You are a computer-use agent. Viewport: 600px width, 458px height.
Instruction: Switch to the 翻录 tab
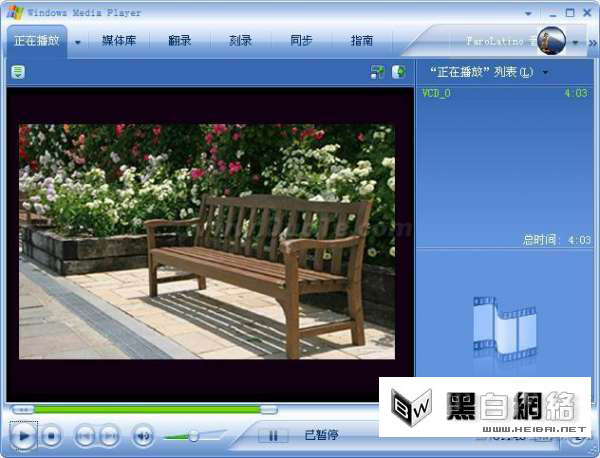(x=179, y=41)
